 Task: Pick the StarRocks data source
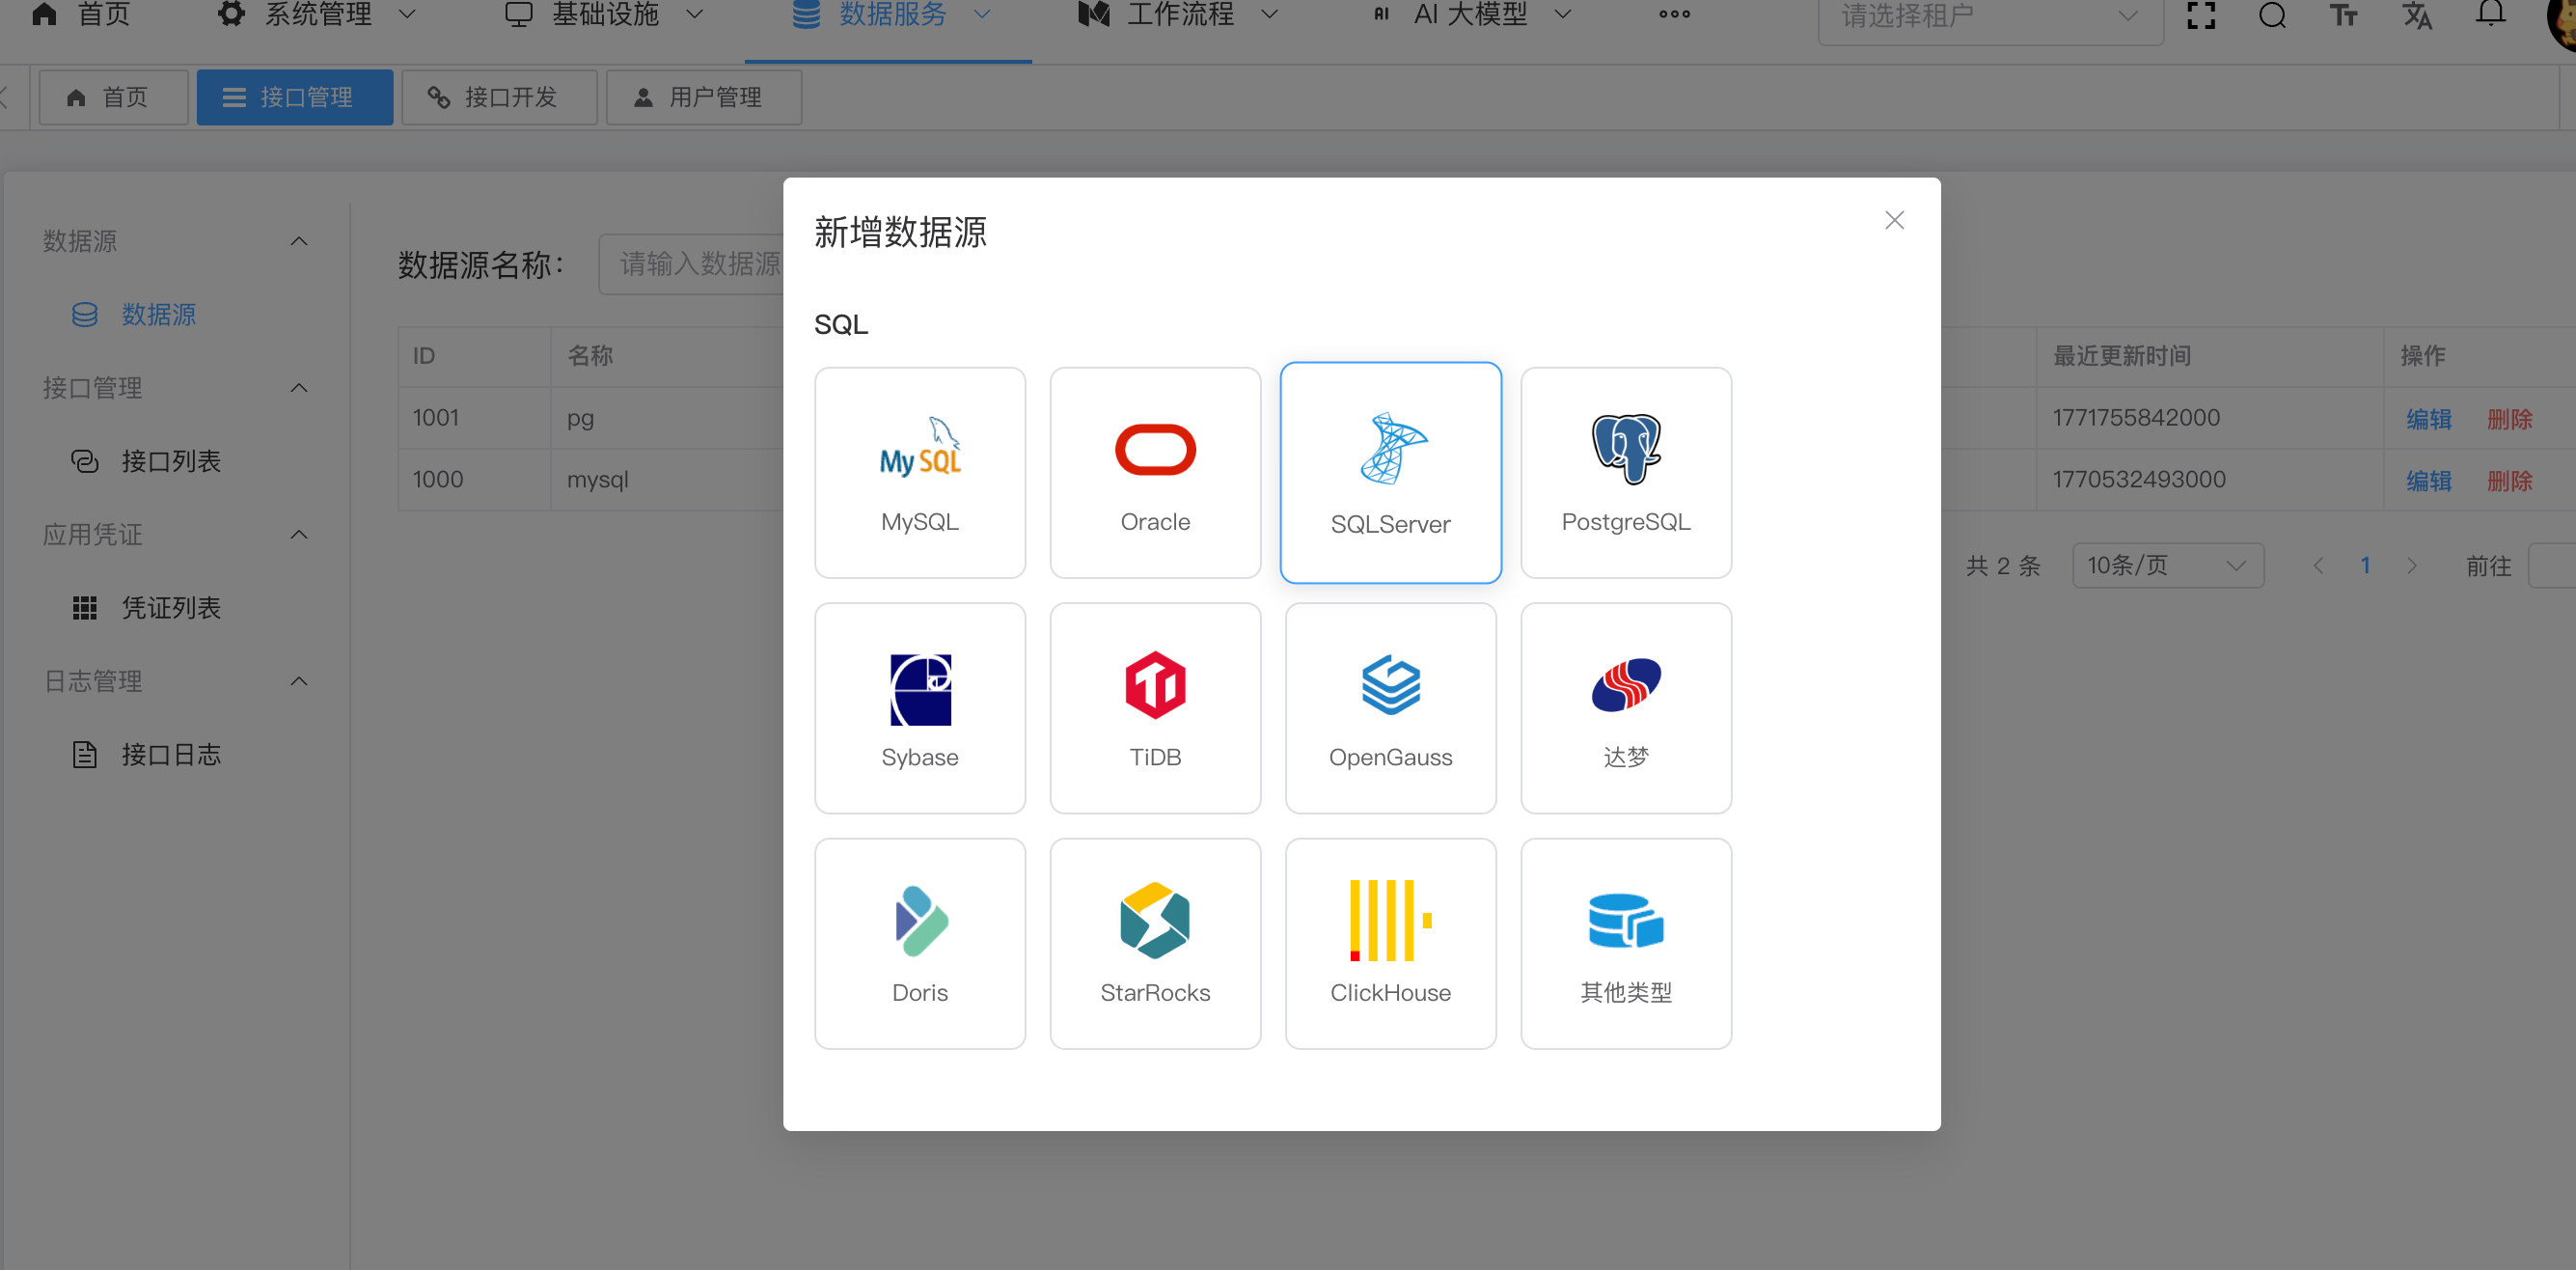[1154, 943]
